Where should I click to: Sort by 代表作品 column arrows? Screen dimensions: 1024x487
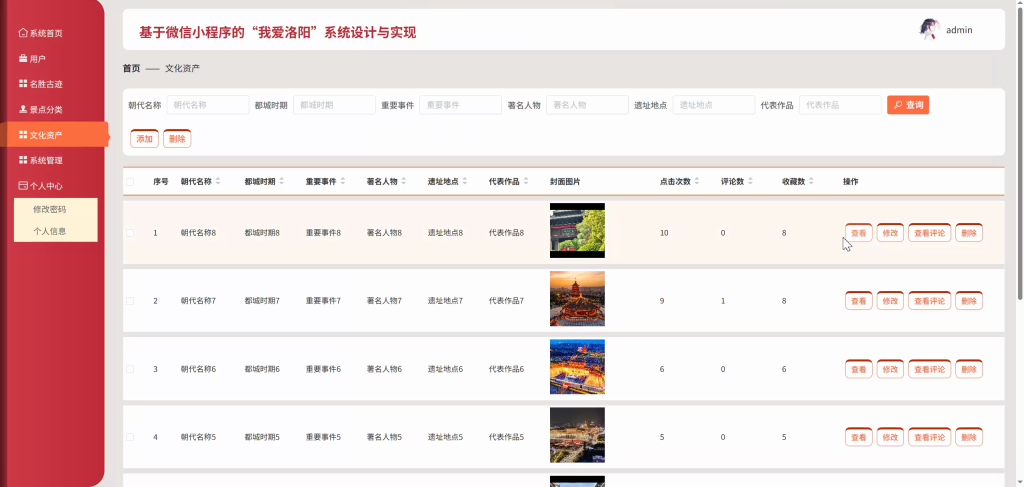[x=526, y=181]
